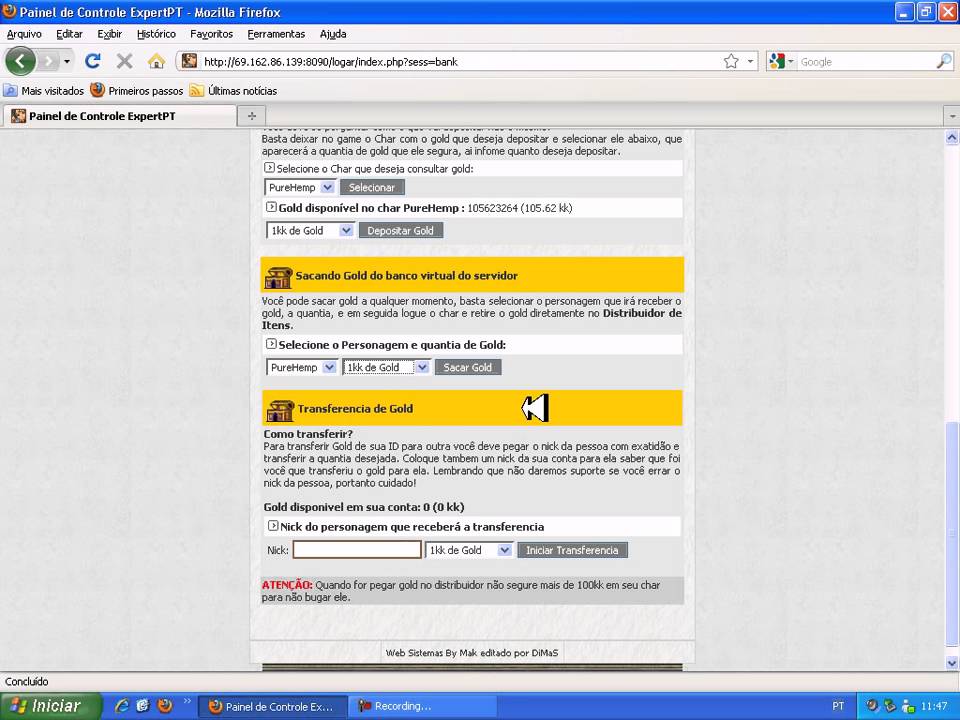Go to the home page icon
The image size is (960, 720).
(x=156, y=61)
